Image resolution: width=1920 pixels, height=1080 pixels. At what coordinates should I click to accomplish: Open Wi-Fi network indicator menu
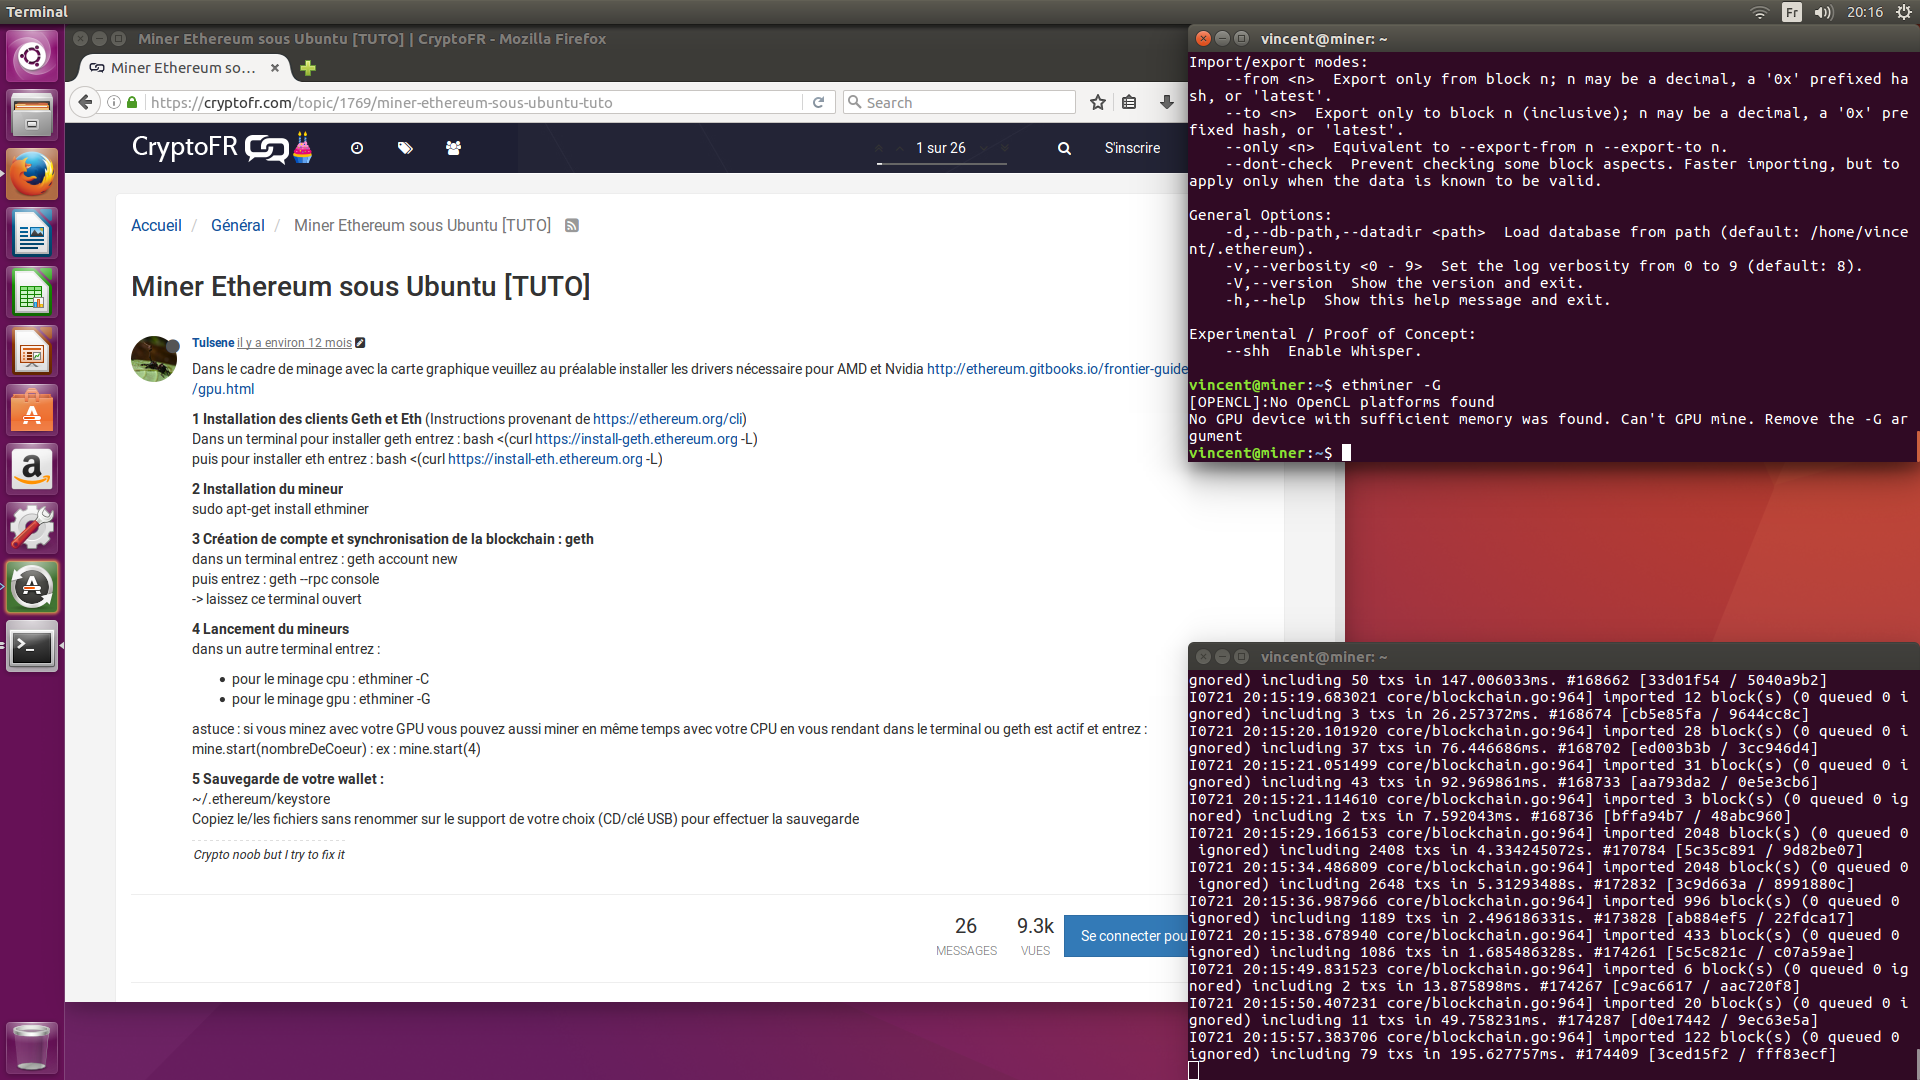(1760, 12)
